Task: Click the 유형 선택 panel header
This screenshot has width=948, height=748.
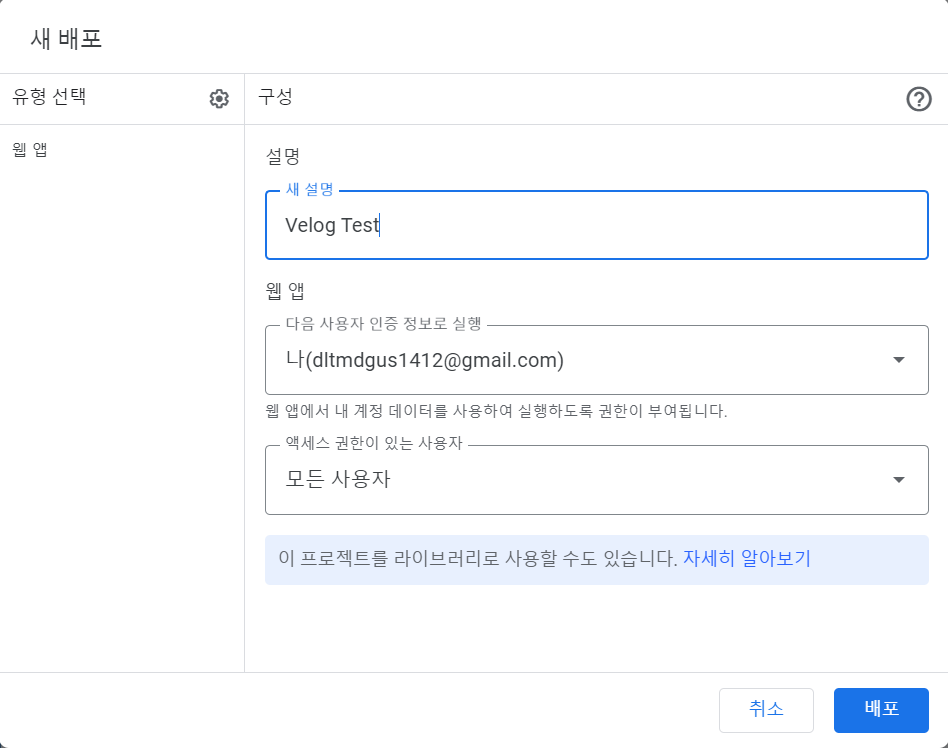Action: (x=49, y=96)
